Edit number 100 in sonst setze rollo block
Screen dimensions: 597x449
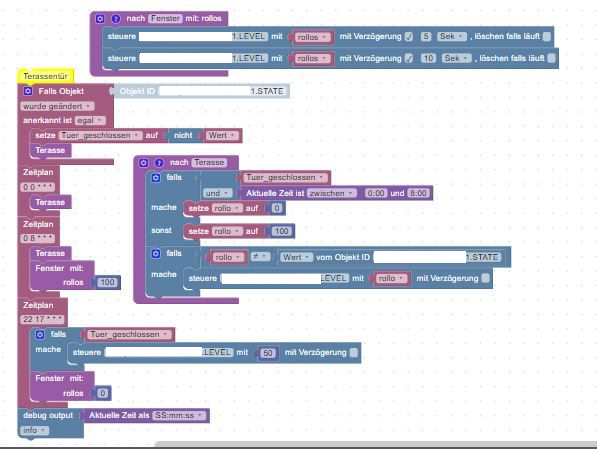click(x=281, y=231)
